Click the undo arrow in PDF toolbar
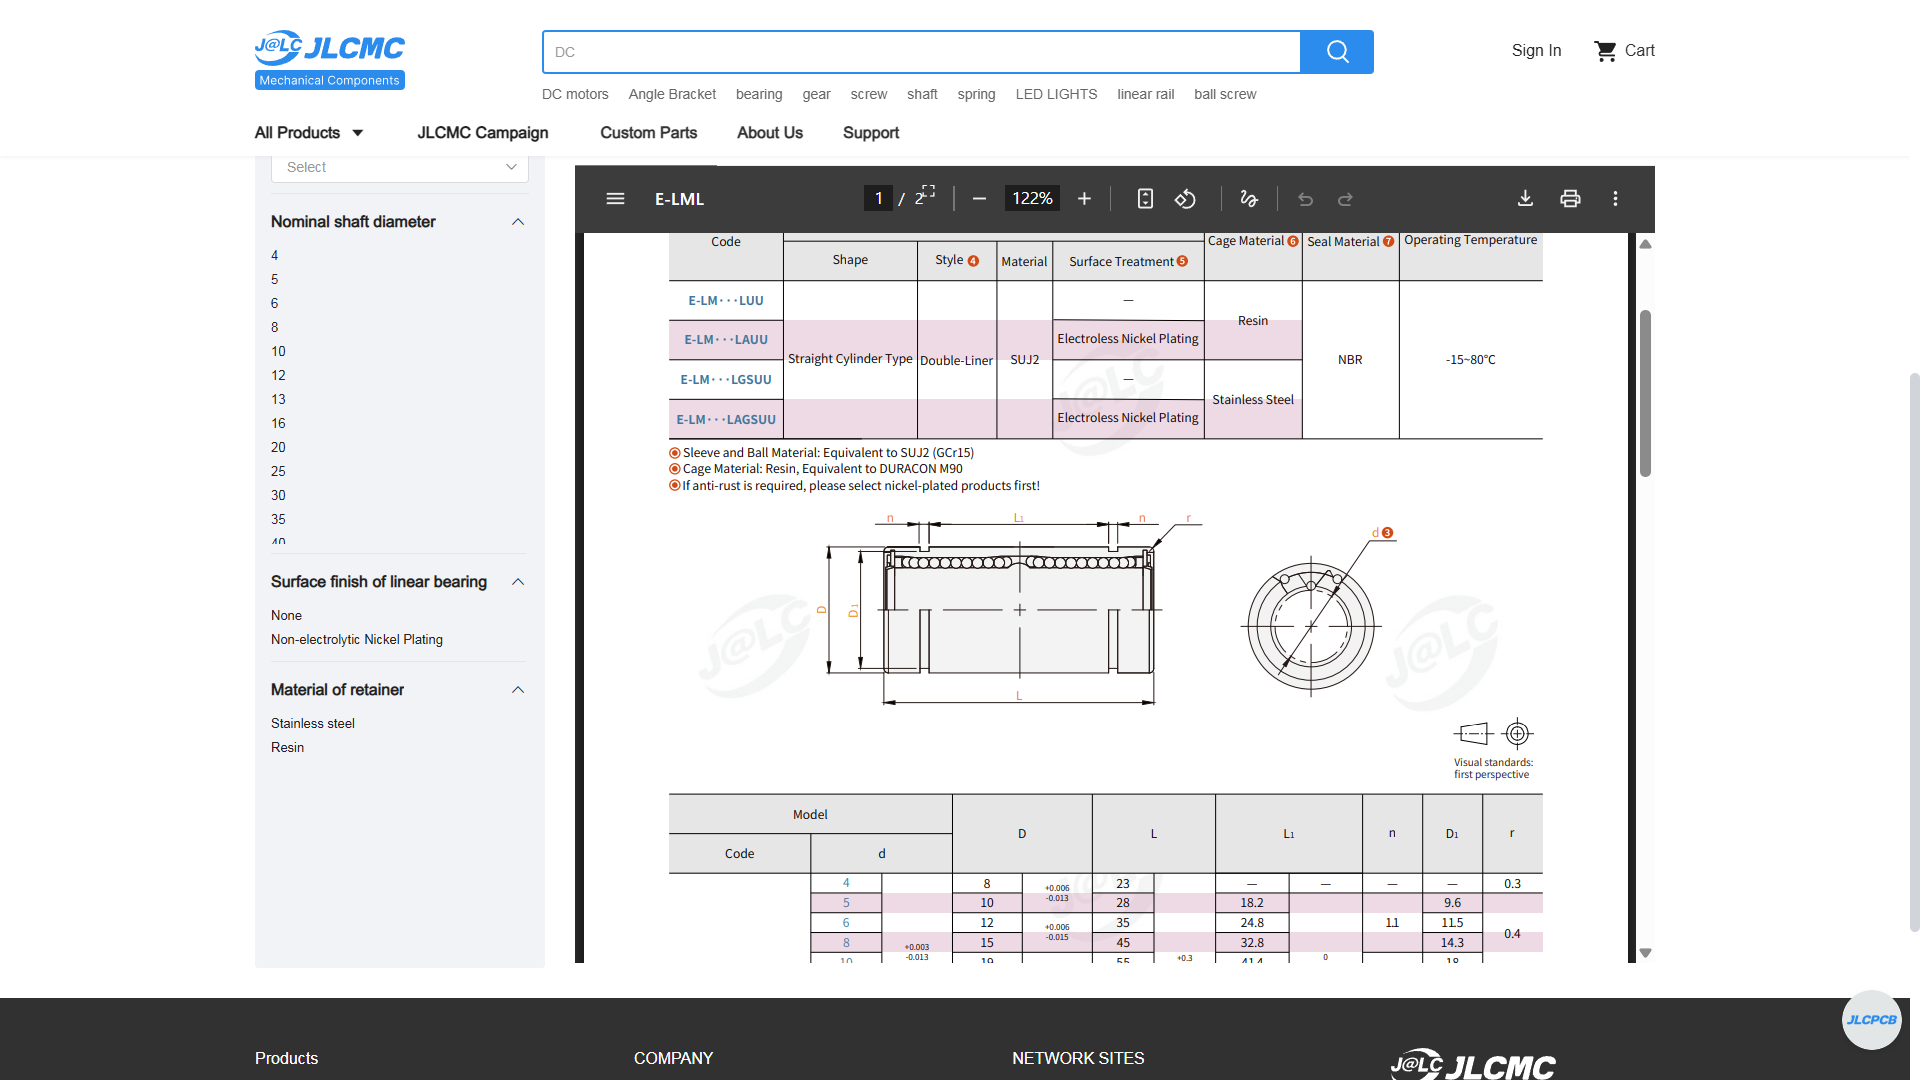Image resolution: width=1920 pixels, height=1080 pixels. (1305, 199)
